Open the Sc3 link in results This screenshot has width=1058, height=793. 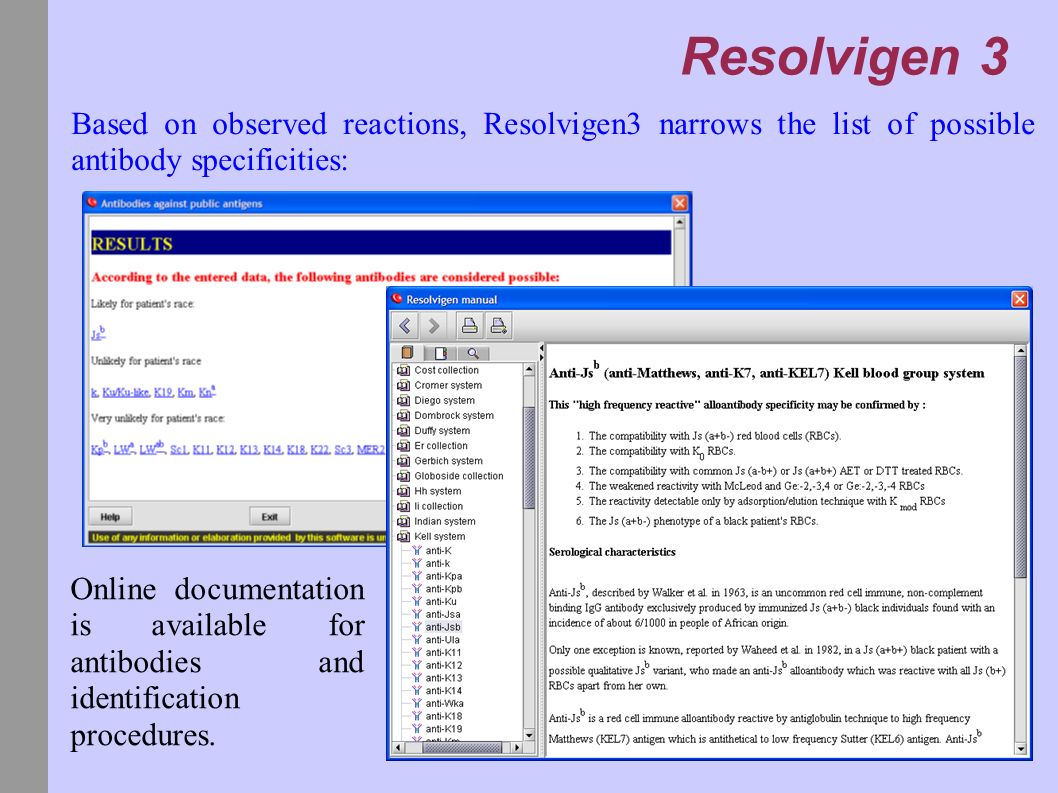coord(343,449)
